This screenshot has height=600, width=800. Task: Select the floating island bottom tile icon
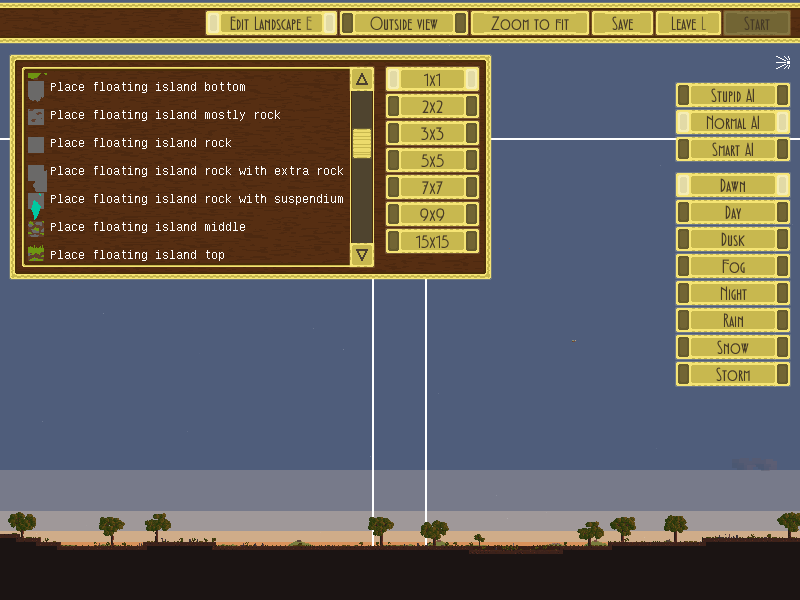[x=36, y=87]
